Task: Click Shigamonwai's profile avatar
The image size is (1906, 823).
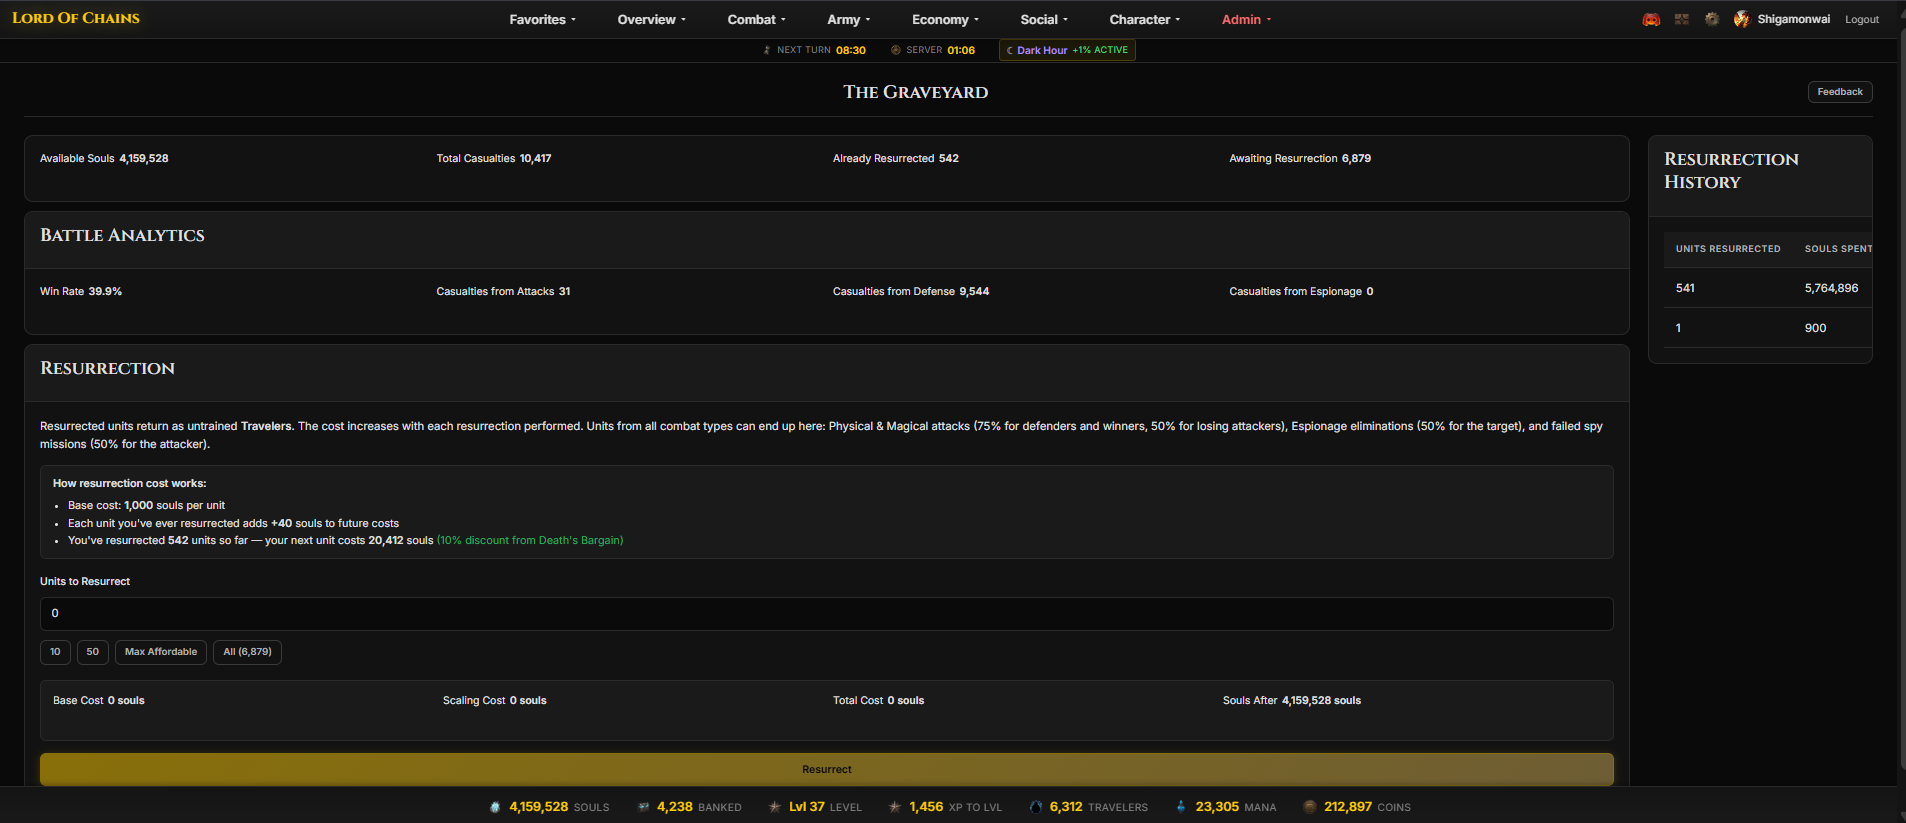Action: point(1742,20)
